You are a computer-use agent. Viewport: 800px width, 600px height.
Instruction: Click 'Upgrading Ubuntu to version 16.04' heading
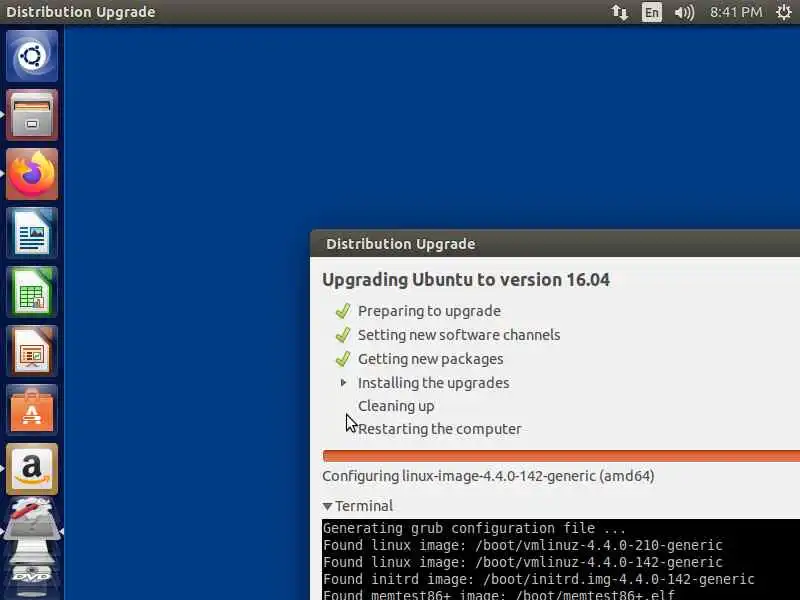point(466,280)
